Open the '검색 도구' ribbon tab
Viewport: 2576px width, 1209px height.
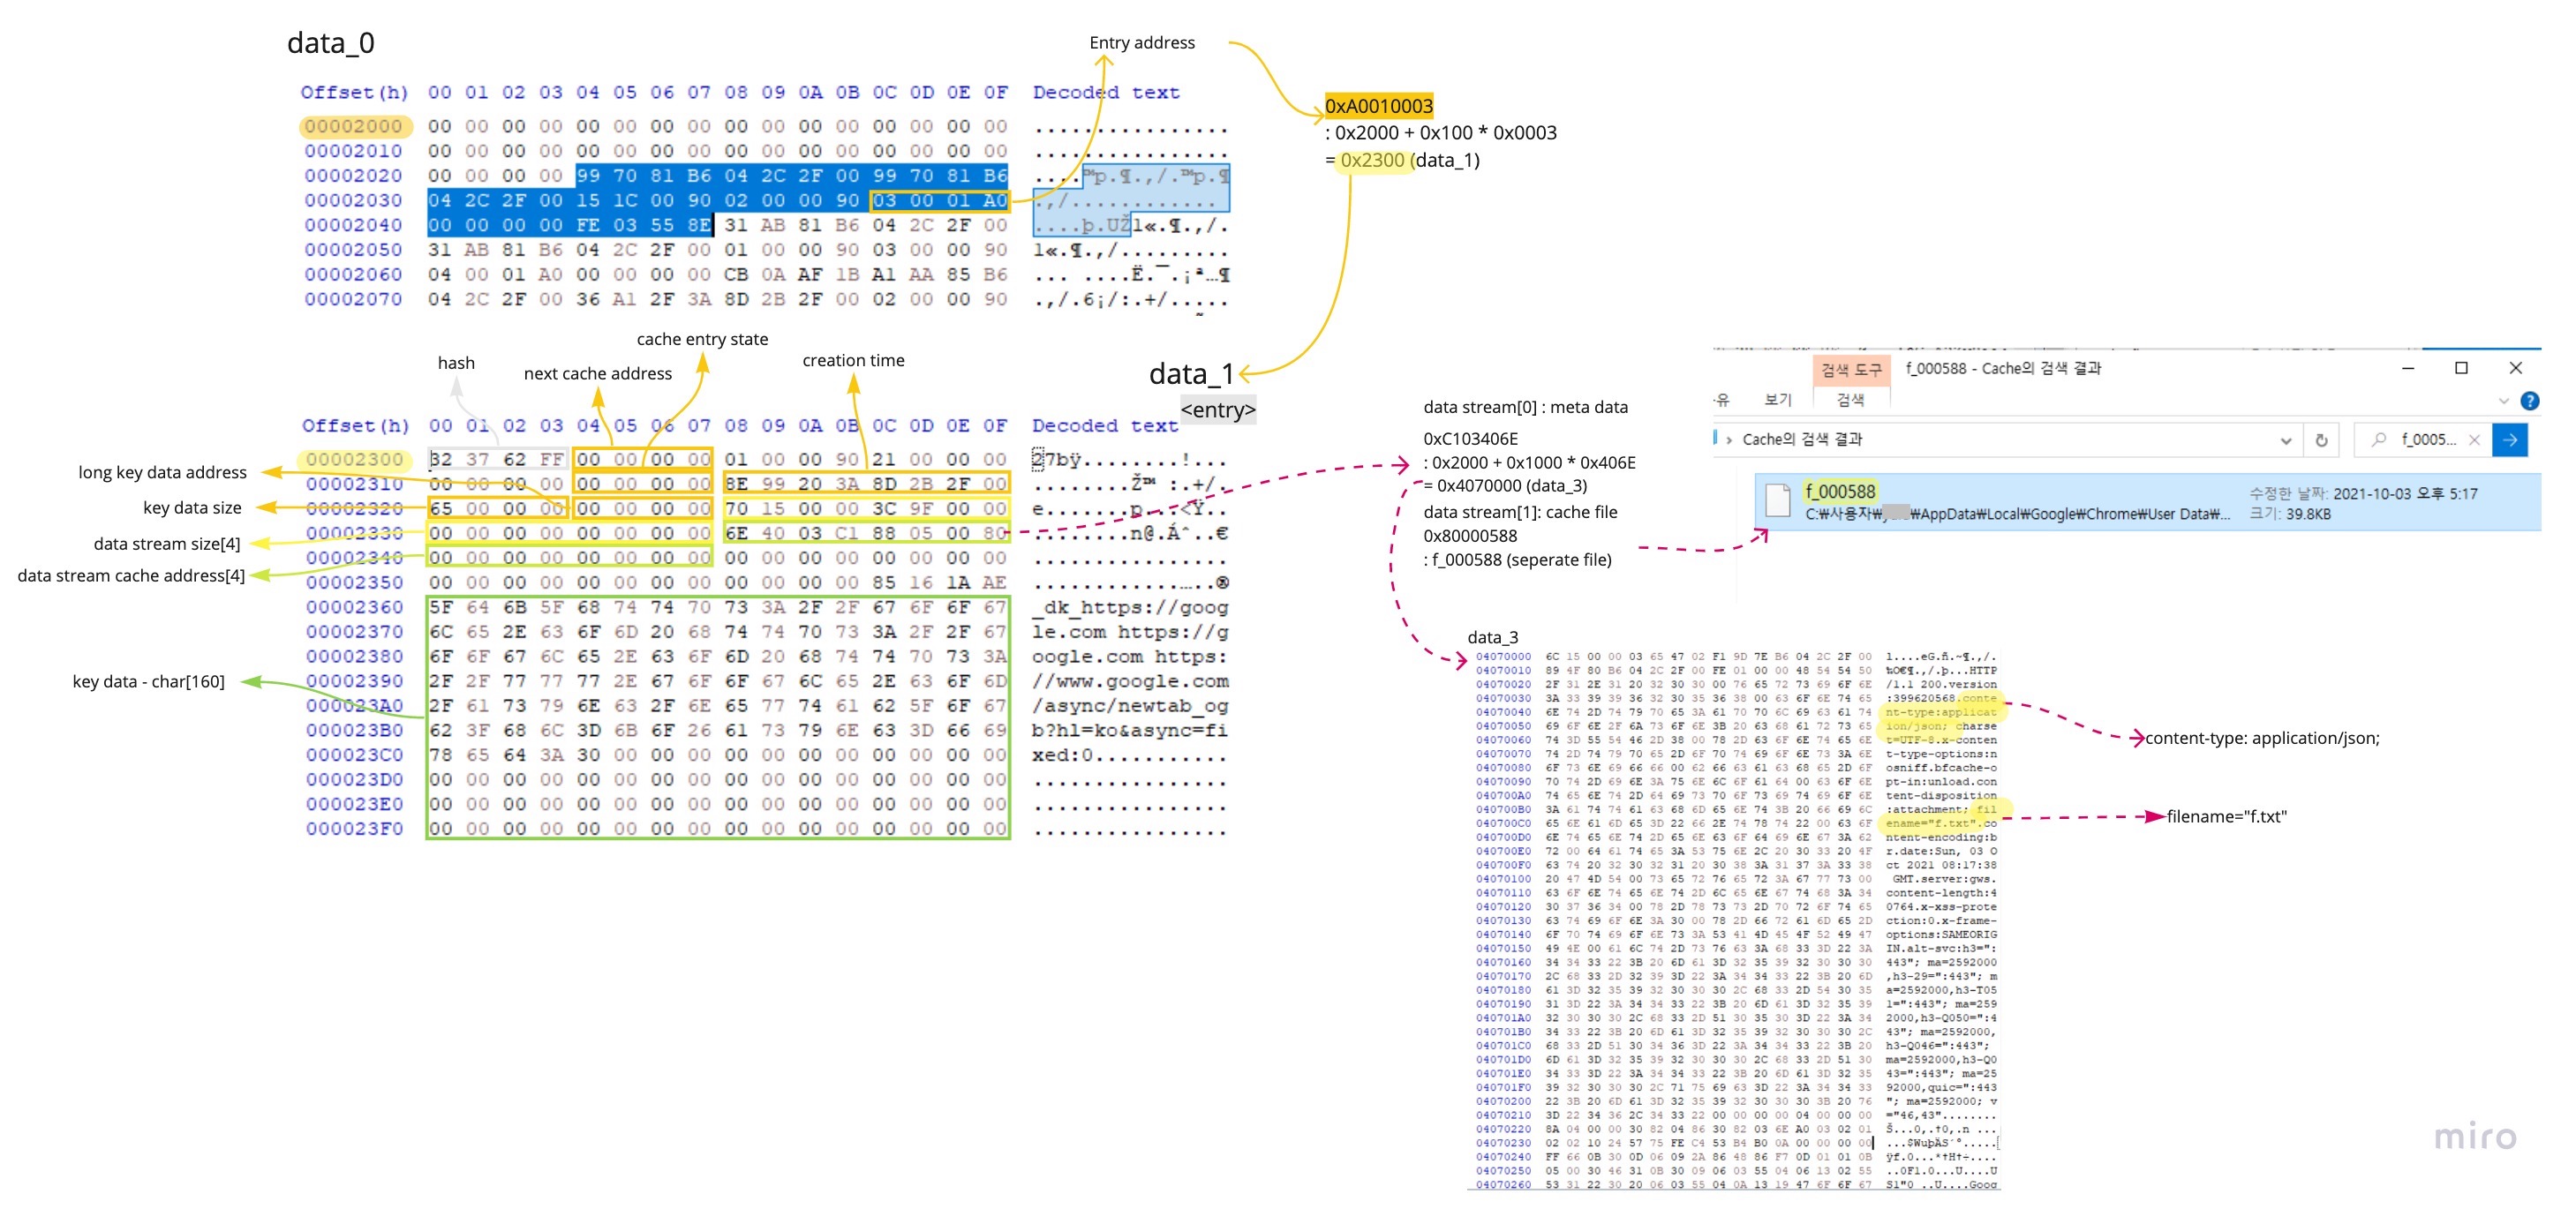click(x=1850, y=370)
